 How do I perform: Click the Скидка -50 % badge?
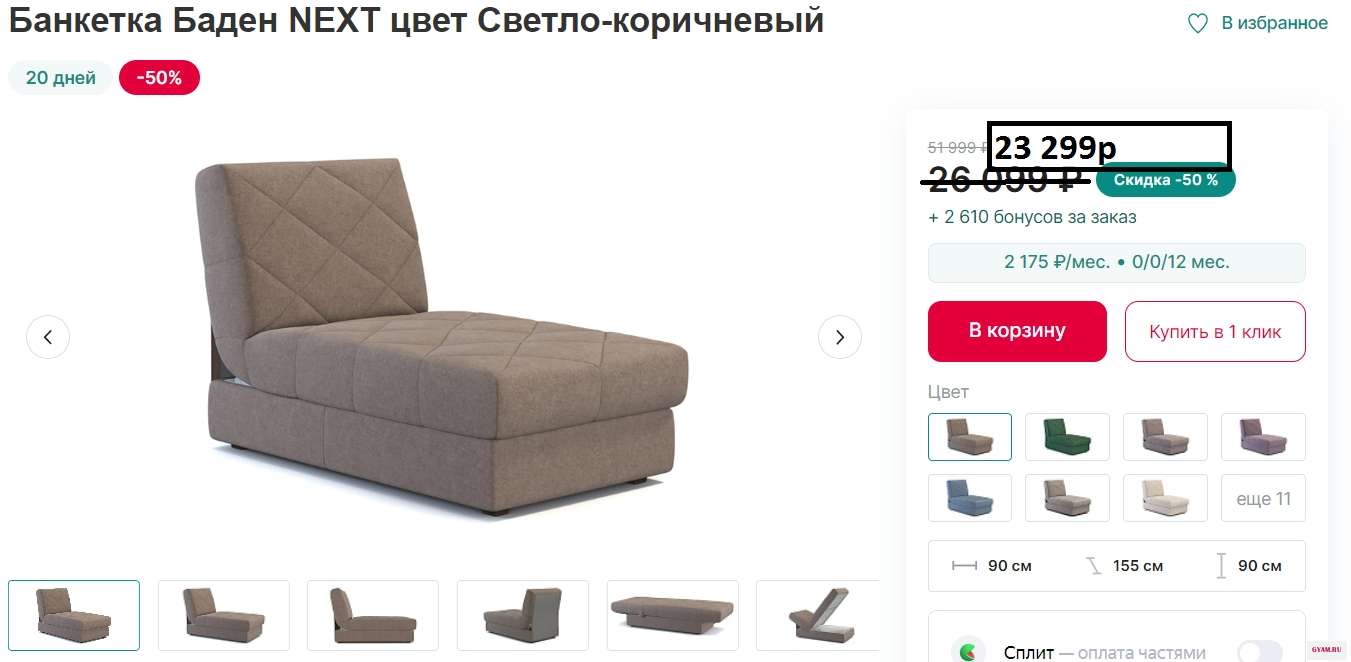[x=1166, y=181]
